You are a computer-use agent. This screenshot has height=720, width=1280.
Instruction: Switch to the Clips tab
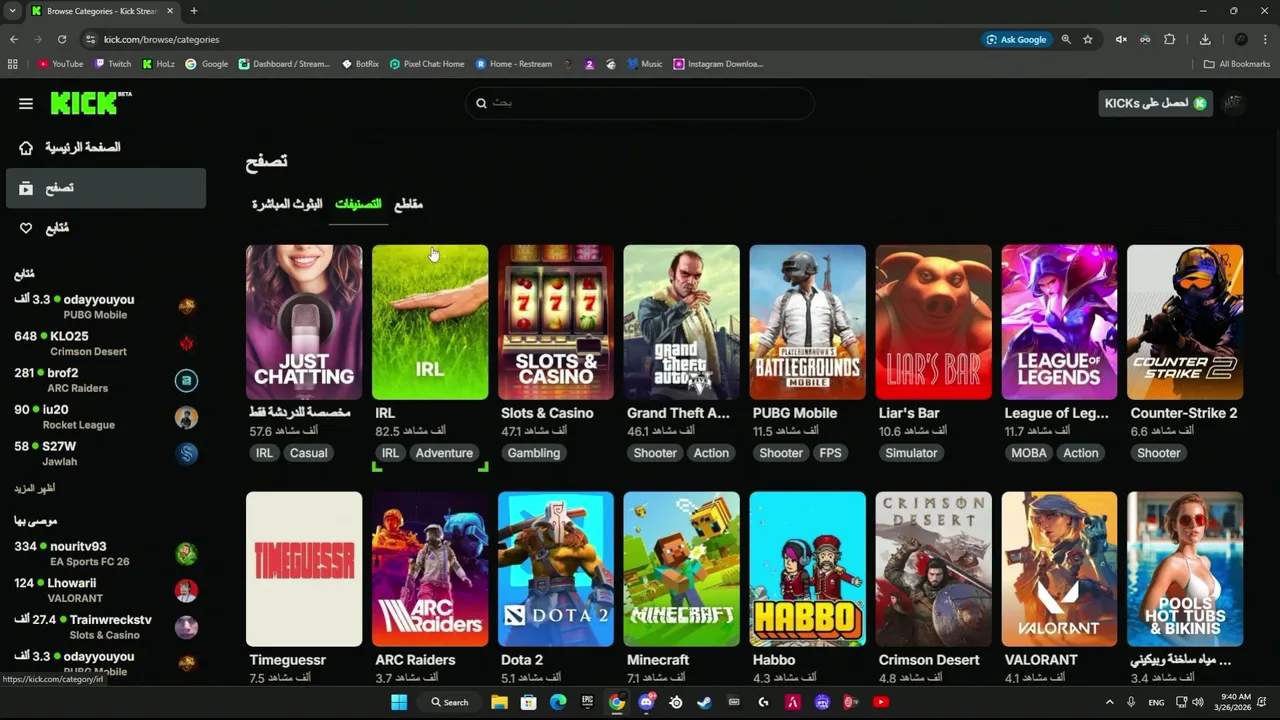point(408,204)
